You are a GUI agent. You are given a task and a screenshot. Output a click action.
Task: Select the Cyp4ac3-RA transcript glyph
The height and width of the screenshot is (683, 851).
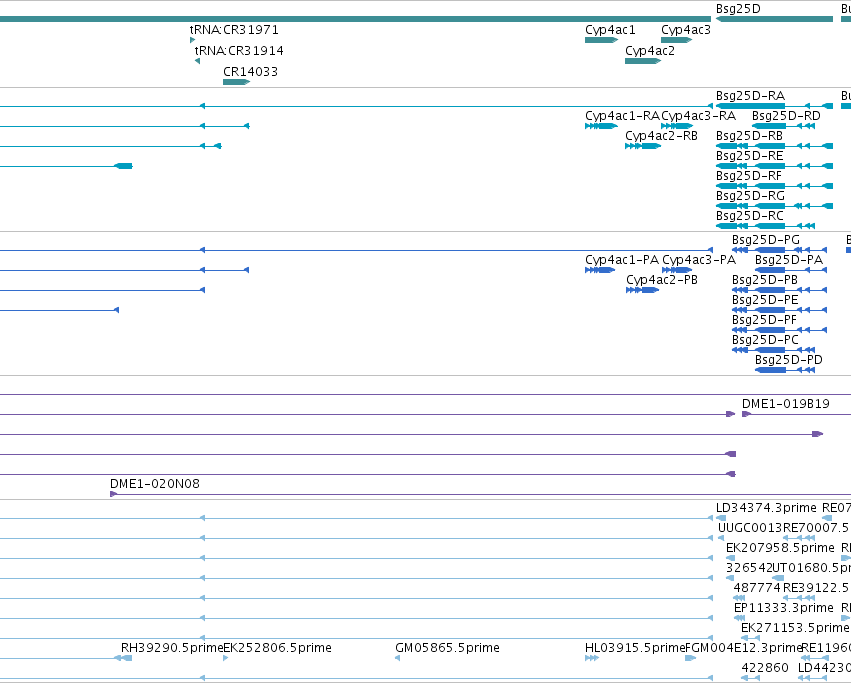pyautogui.click(x=677, y=126)
